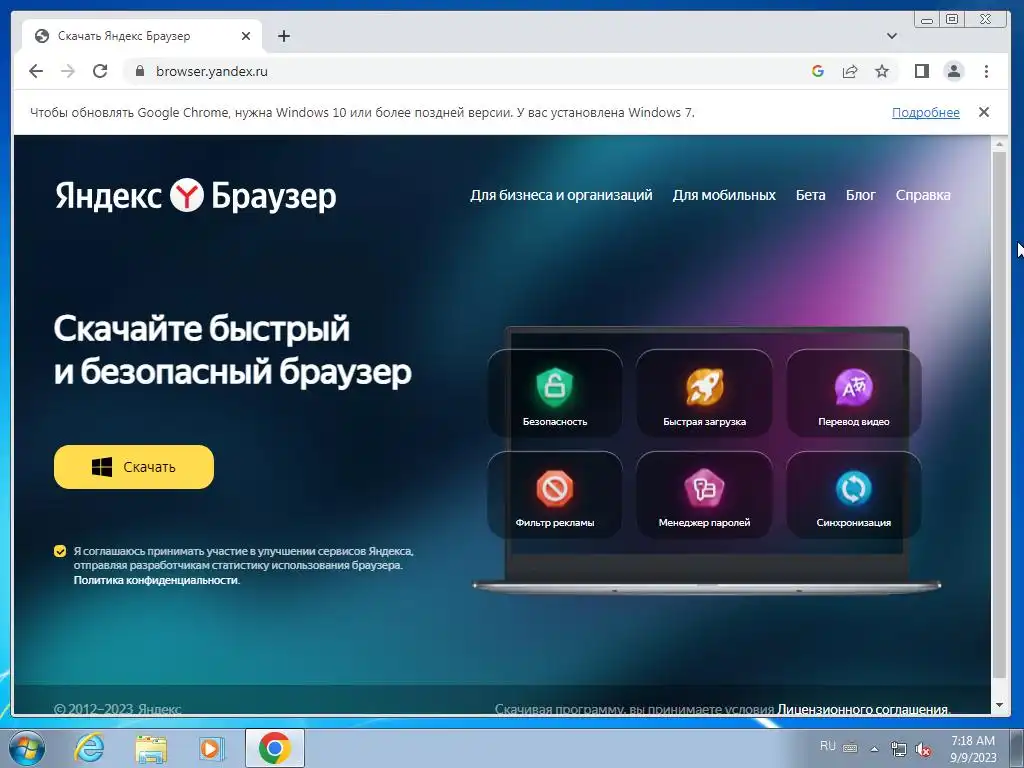Click the Google icon in address bar

(818, 71)
